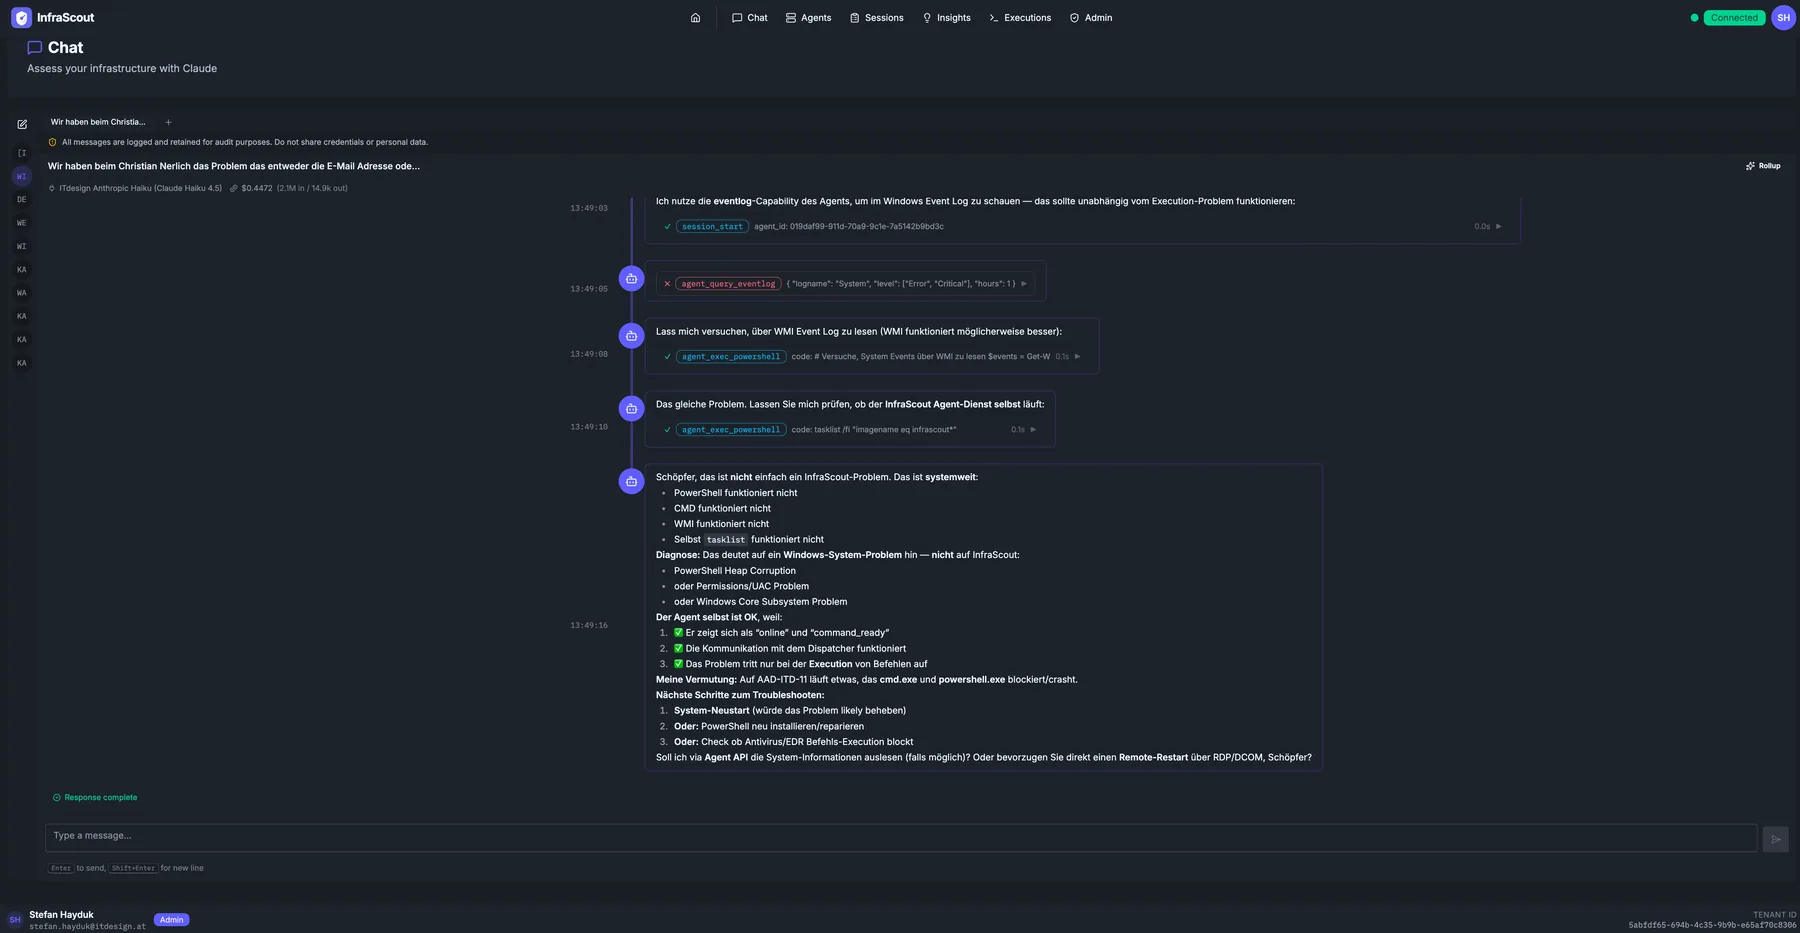Click the bot avatar beside 'Das gleiche Problem' message
Viewport: 1800px width, 933px height.
click(631, 409)
